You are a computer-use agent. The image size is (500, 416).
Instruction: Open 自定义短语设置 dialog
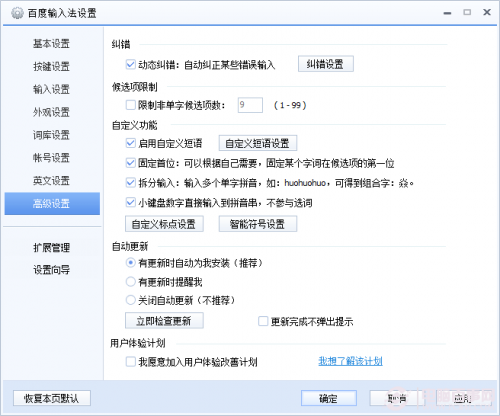258,143
